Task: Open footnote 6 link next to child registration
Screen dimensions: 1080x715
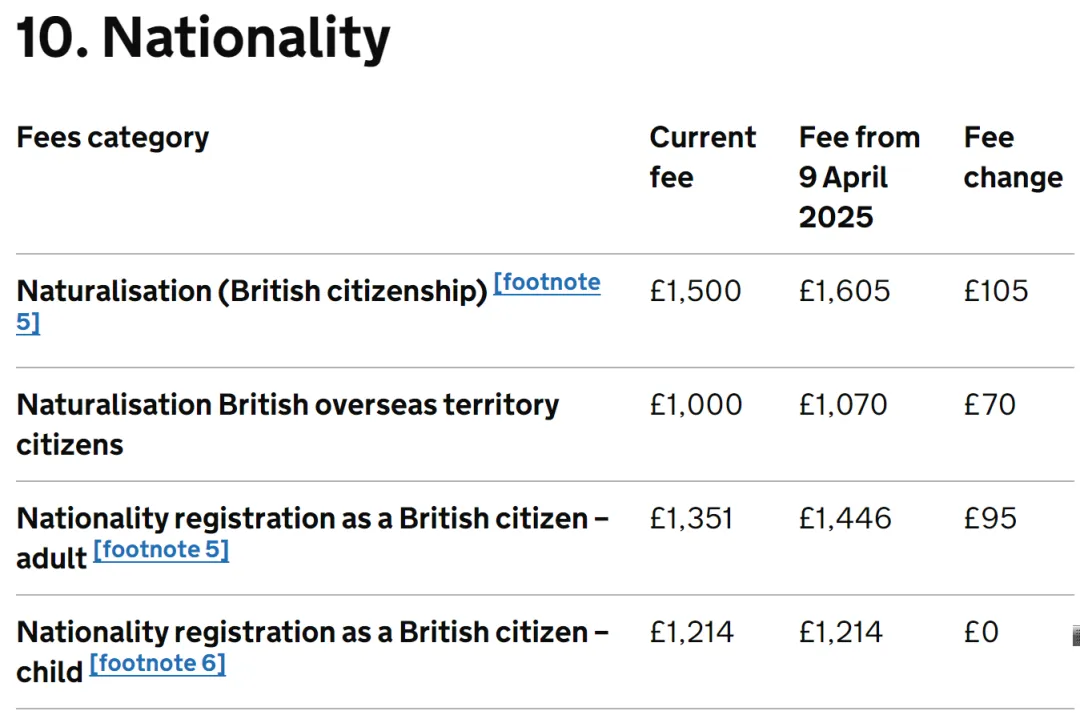Action: coord(158,663)
